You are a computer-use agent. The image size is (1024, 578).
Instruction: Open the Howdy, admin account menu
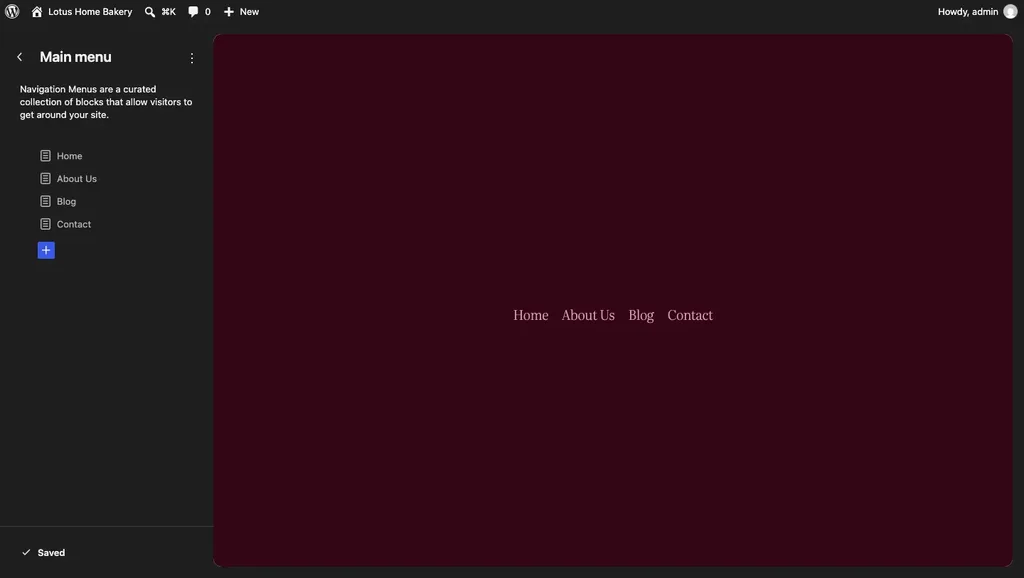point(968,12)
